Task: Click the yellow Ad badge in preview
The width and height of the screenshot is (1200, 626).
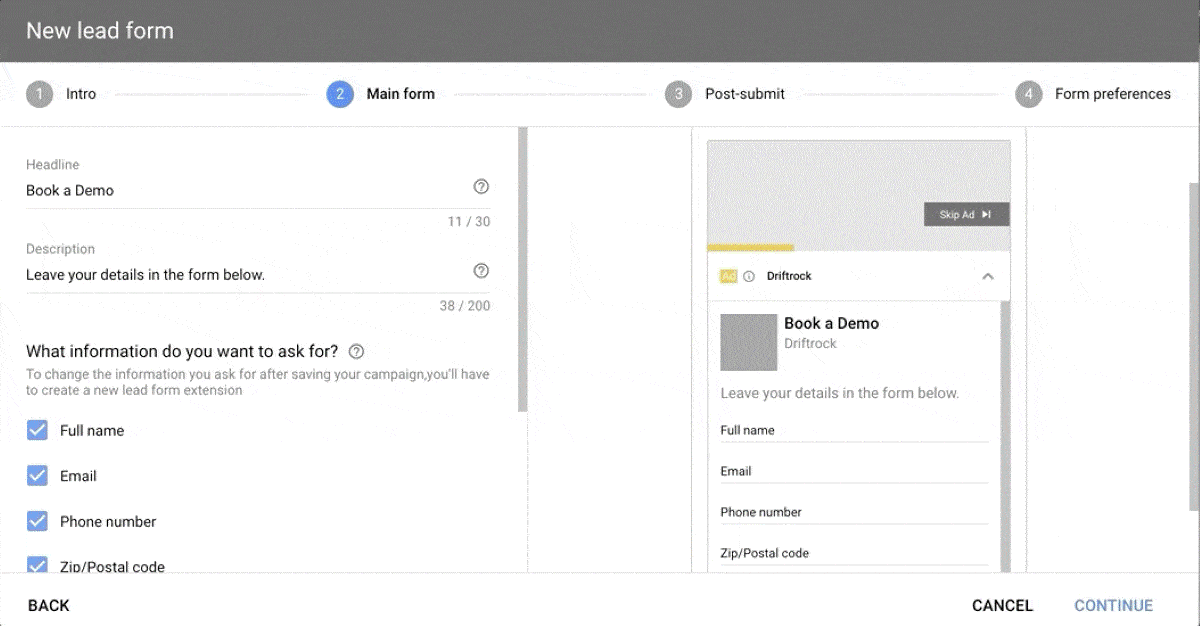Action: 728,276
